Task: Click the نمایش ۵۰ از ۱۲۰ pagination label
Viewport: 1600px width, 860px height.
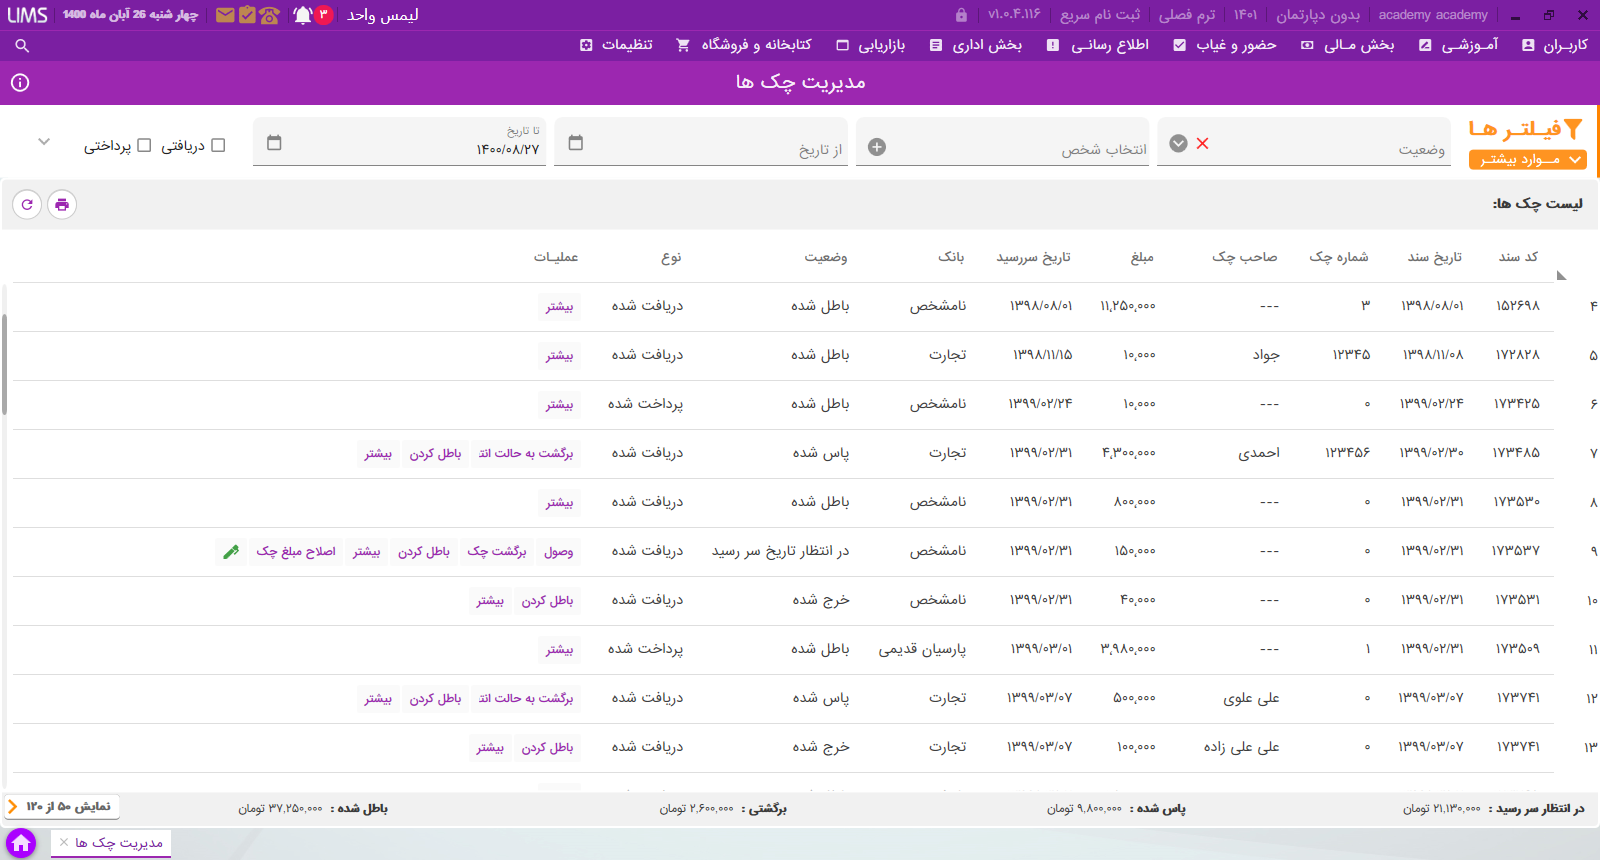Action: pos(69,806)
